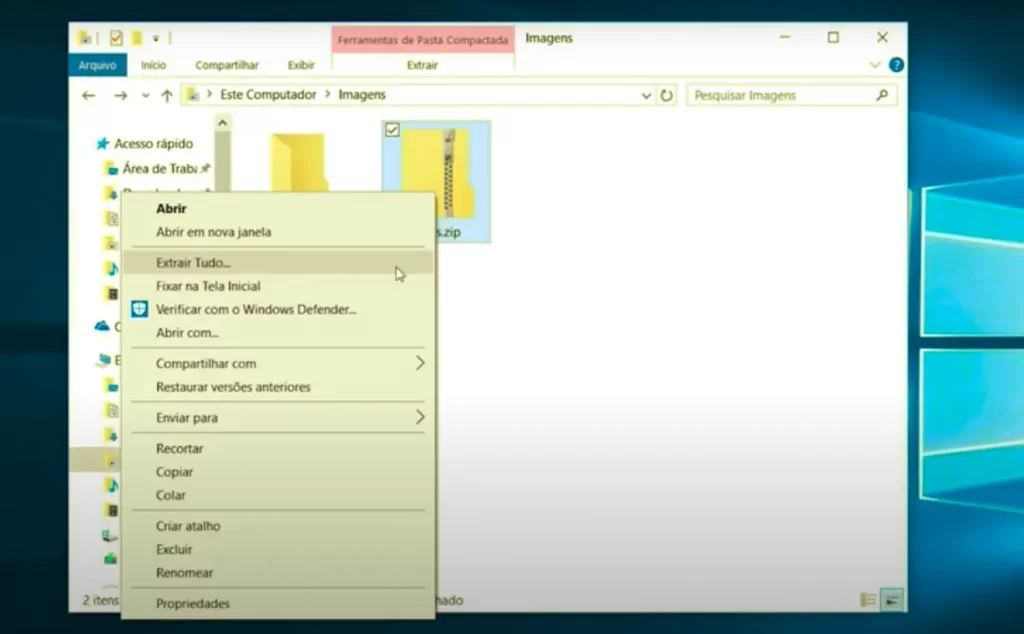Switch to details view icon
Viewport: 1024px width, 634px height.
[868, 599]
